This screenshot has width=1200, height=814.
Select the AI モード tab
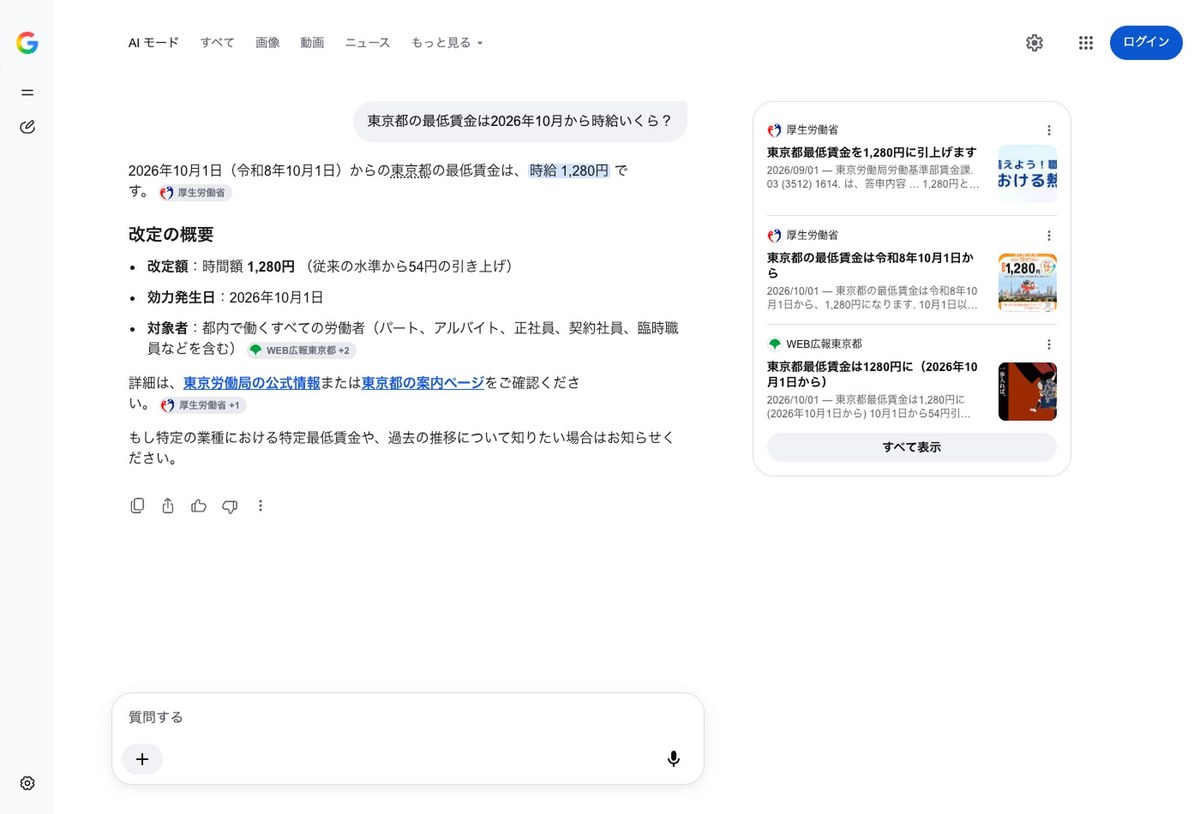153,43
